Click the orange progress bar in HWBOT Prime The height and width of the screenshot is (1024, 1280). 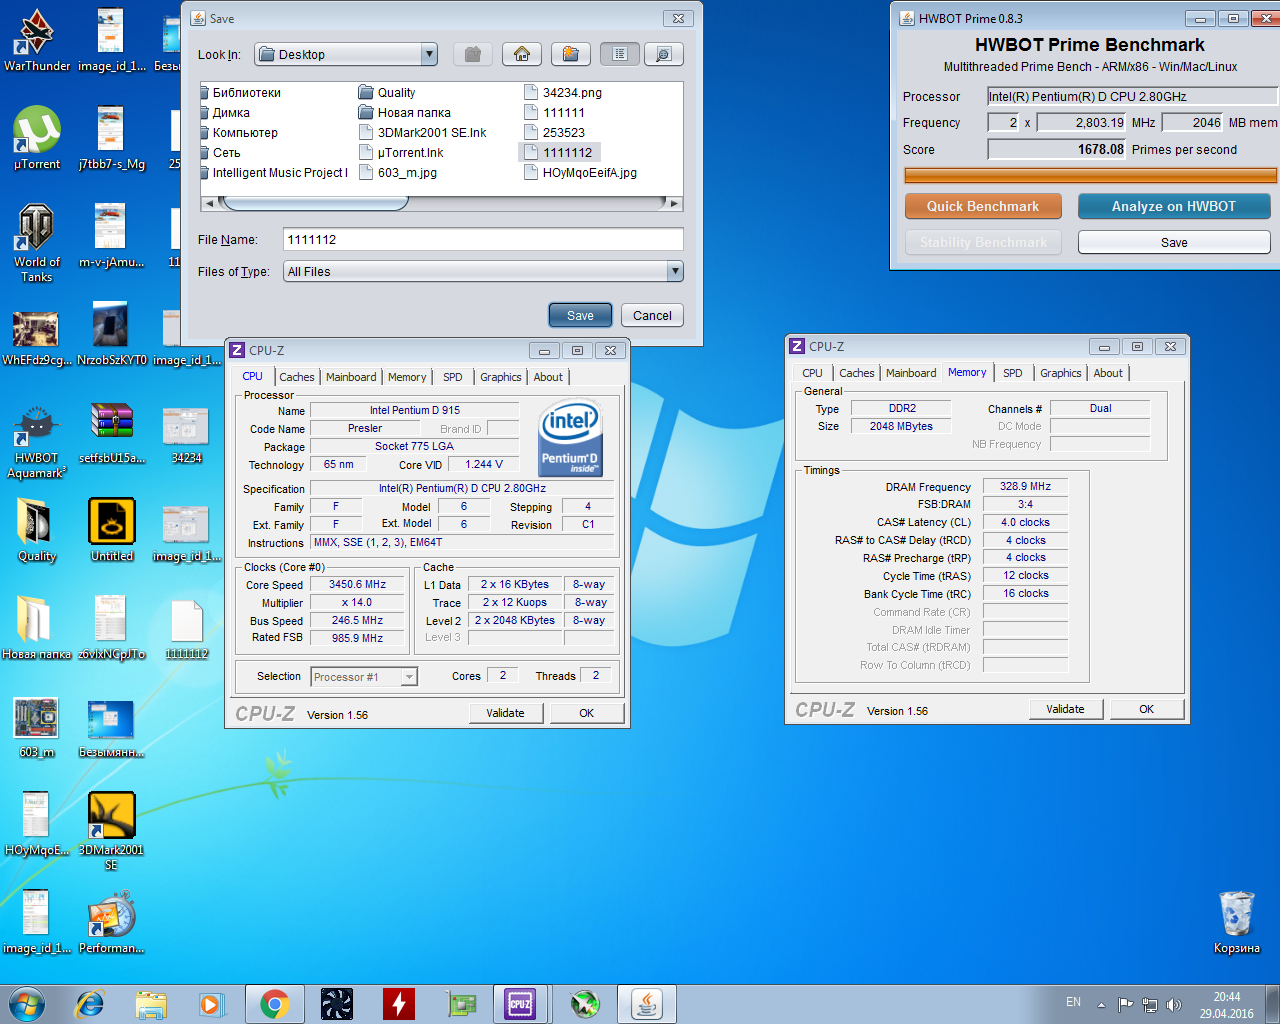point(1091,175)
